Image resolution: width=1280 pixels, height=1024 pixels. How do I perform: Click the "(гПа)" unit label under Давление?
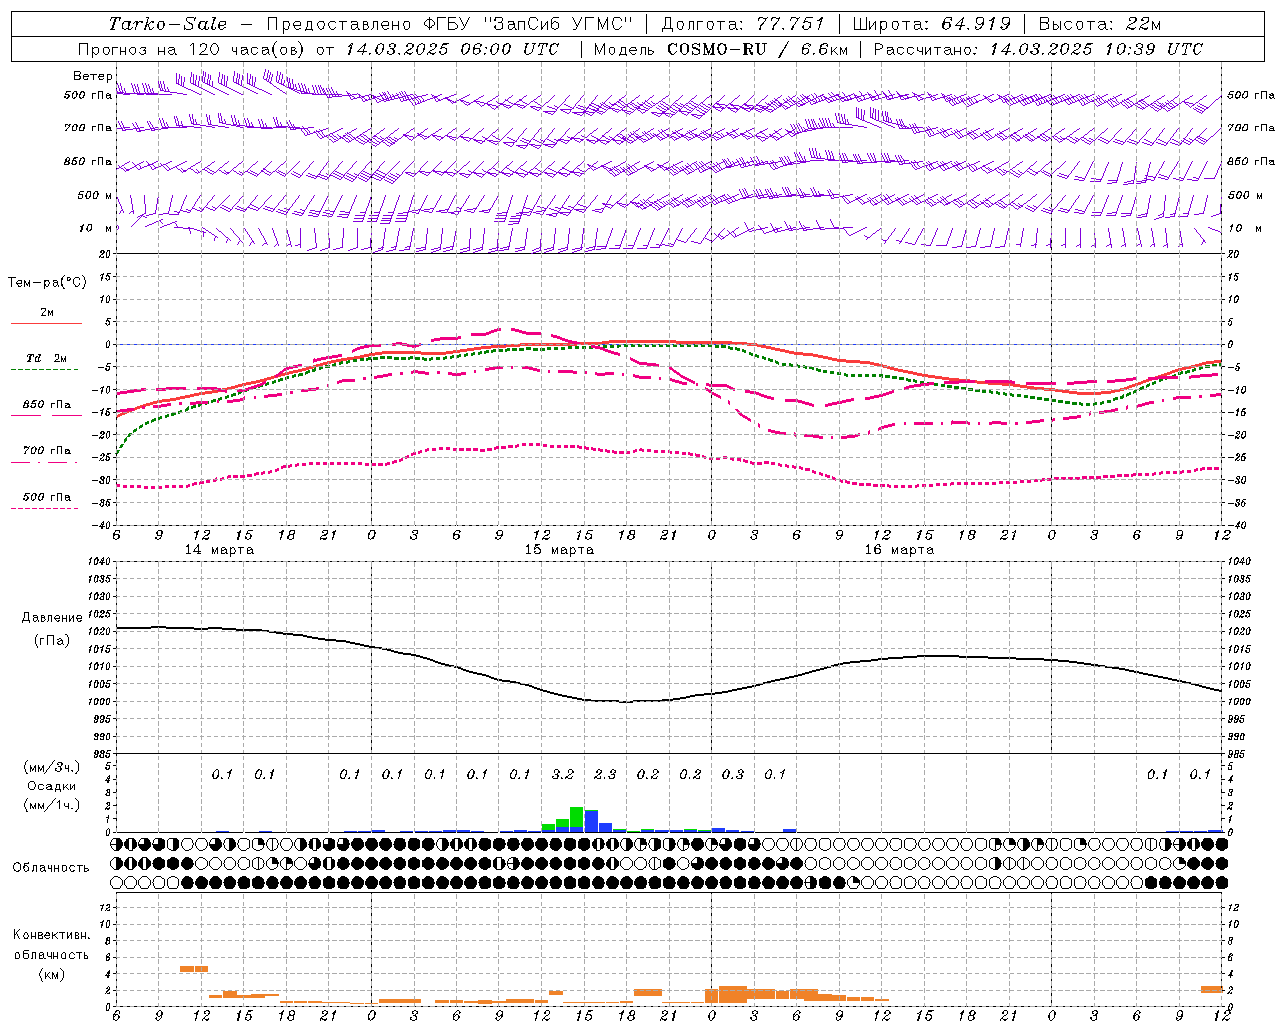pos(51,640)
